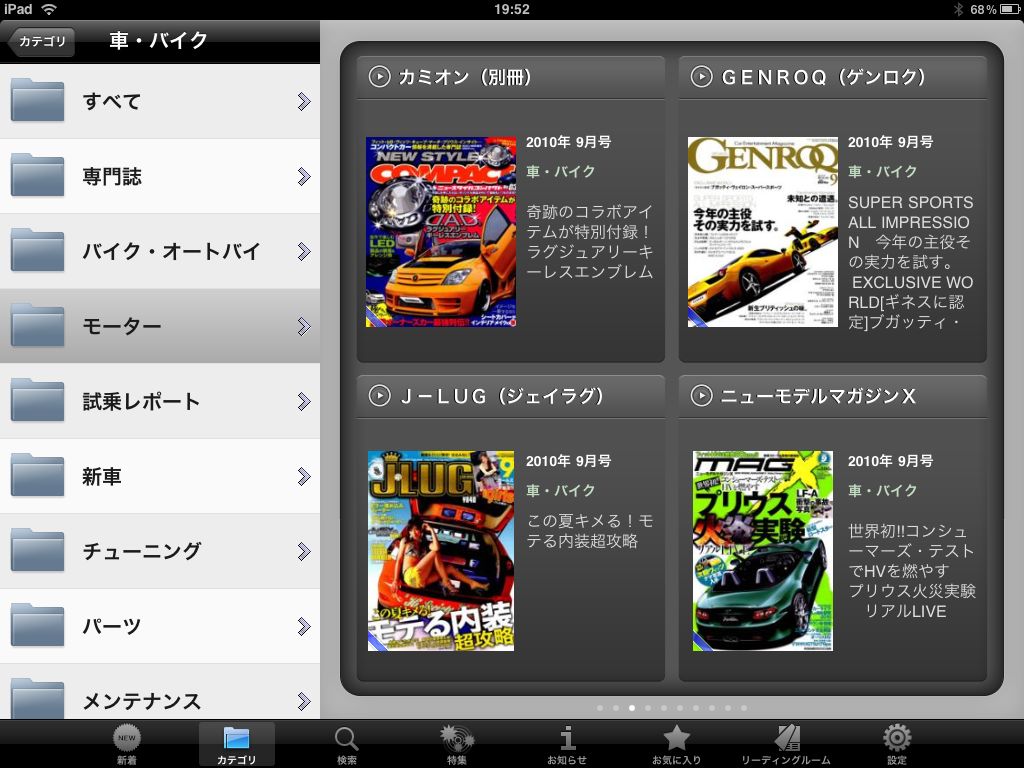Open the パーツ folder icon
The width and height of the screenshot is (1024, 768).
pyautogui.click(x=37, y=626)
